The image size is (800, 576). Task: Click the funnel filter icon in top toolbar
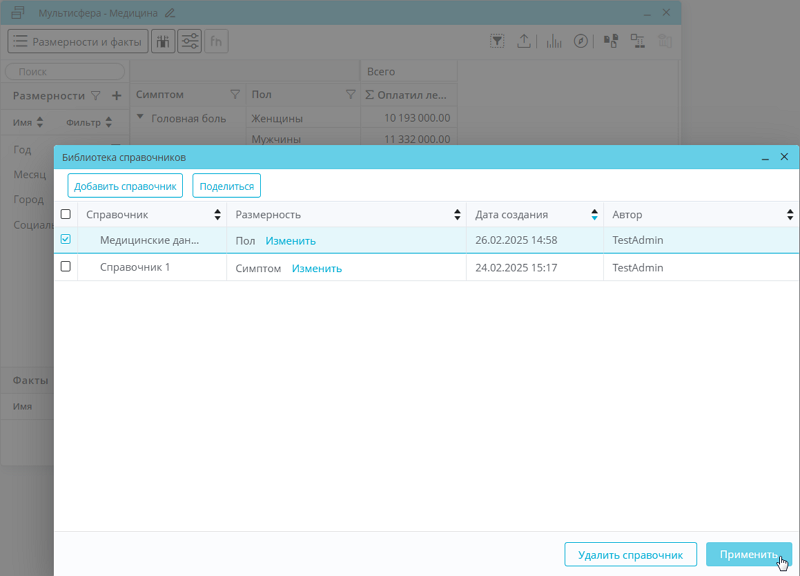(x=497, y=41)
